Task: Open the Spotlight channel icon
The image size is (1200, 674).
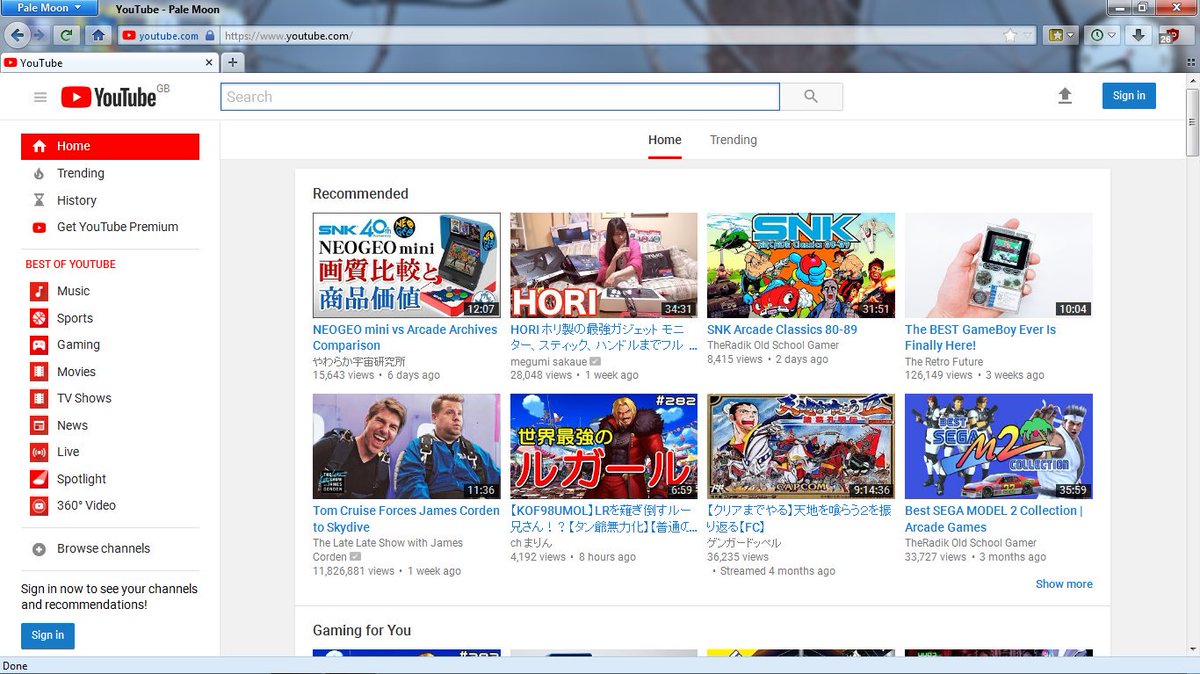Action: (39, 479)
